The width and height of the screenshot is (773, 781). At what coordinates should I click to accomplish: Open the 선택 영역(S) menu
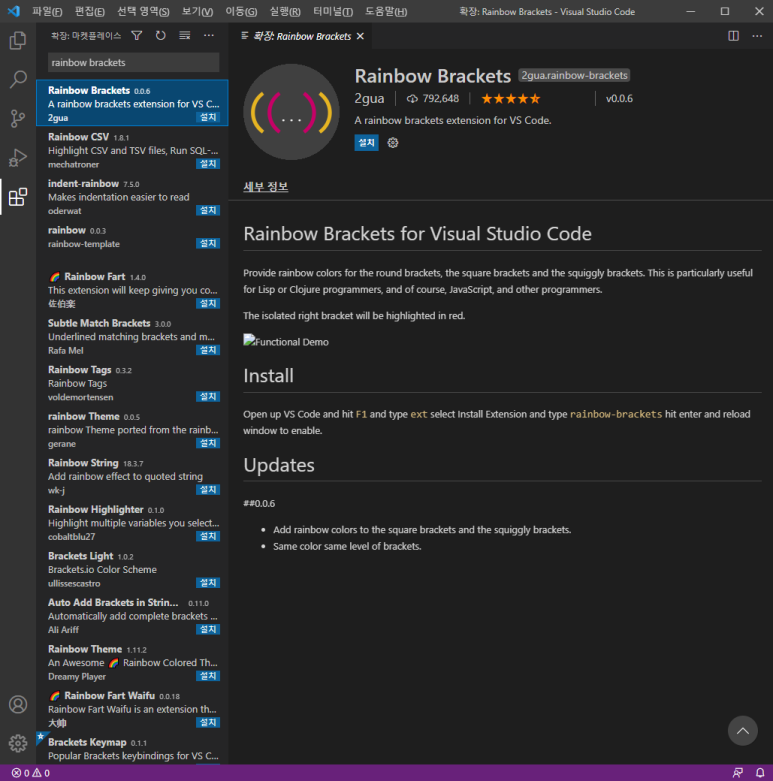tap(143, 11)
